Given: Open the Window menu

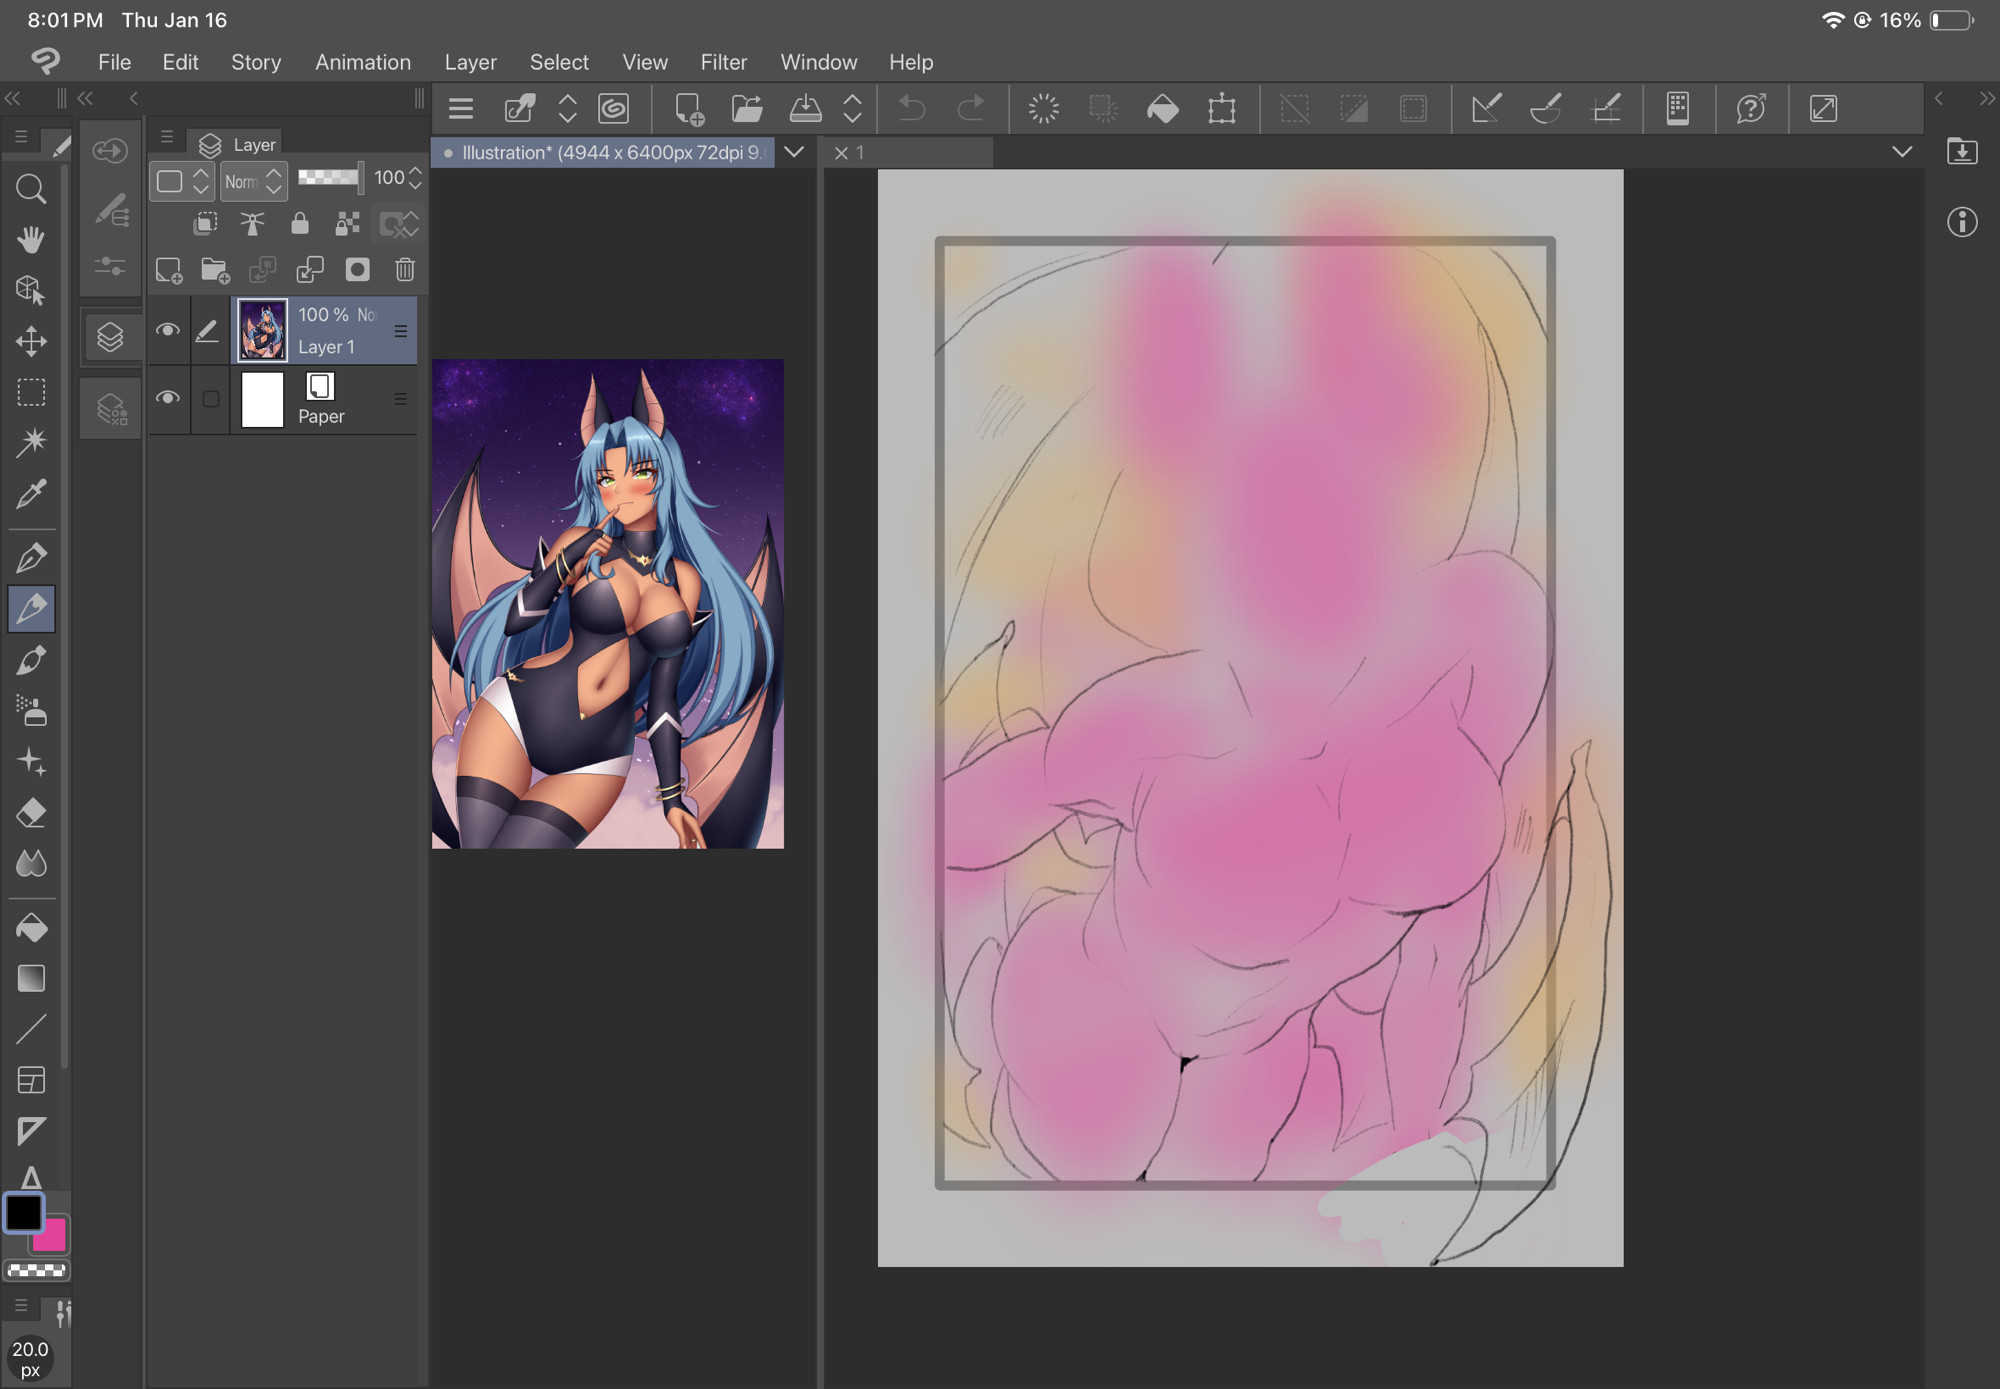Looking at the screenshot, I should [818, 62].
